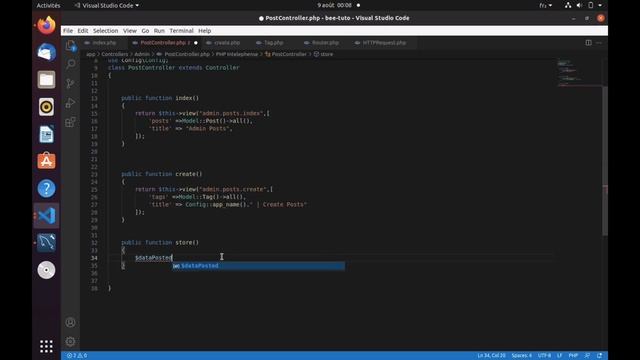Open the Explorer view in the activity bar
640x360 pixels.
point(71,45)
